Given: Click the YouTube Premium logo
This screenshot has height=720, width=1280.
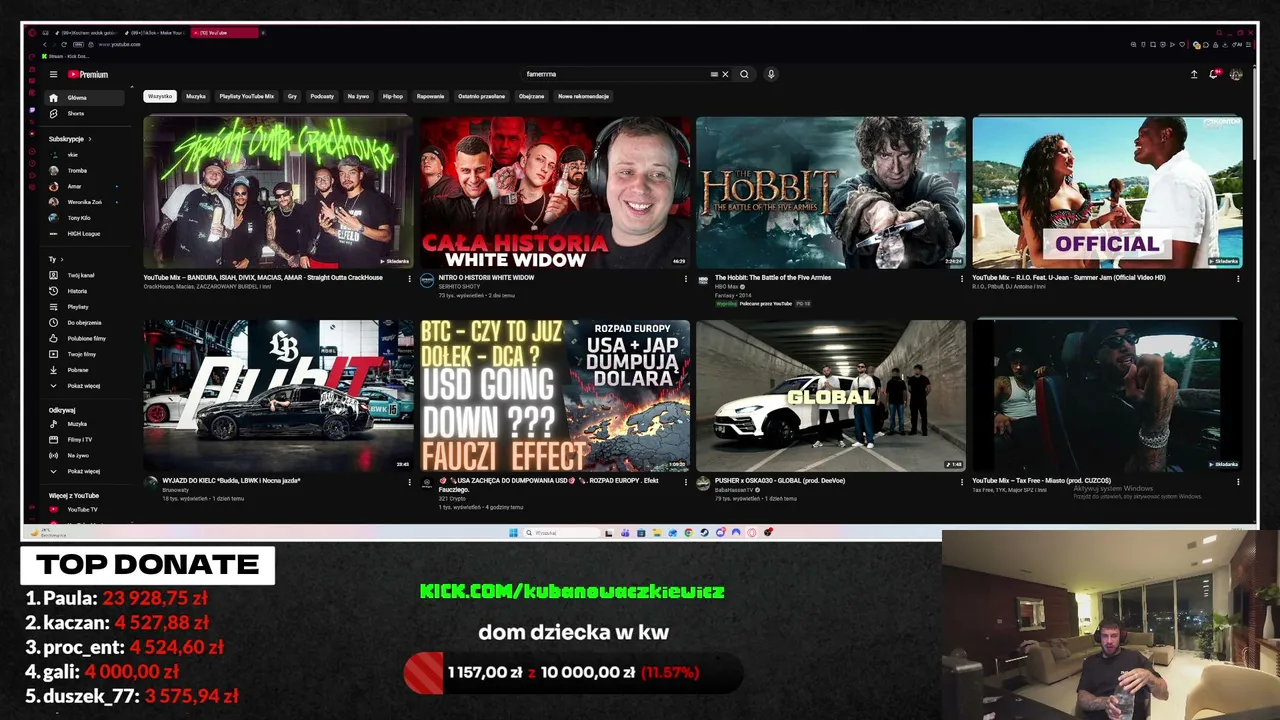Looking at the screenshot, I should [88, 74].
